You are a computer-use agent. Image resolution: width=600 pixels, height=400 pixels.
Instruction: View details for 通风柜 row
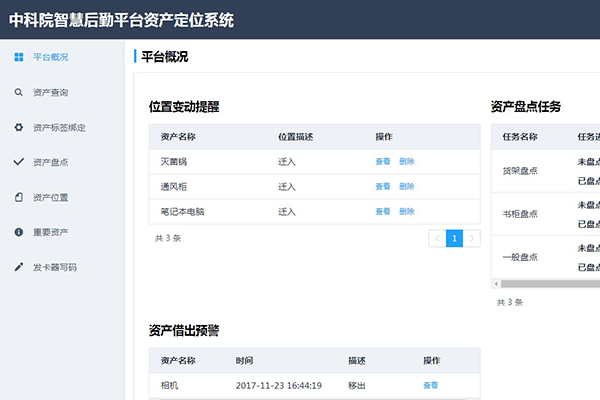(382, 186)
